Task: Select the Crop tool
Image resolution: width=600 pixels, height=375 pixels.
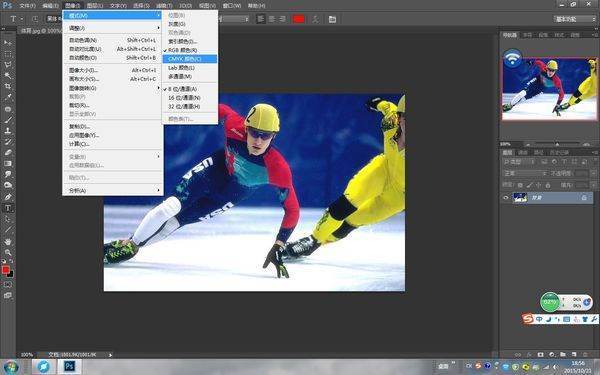Action: 8,86
